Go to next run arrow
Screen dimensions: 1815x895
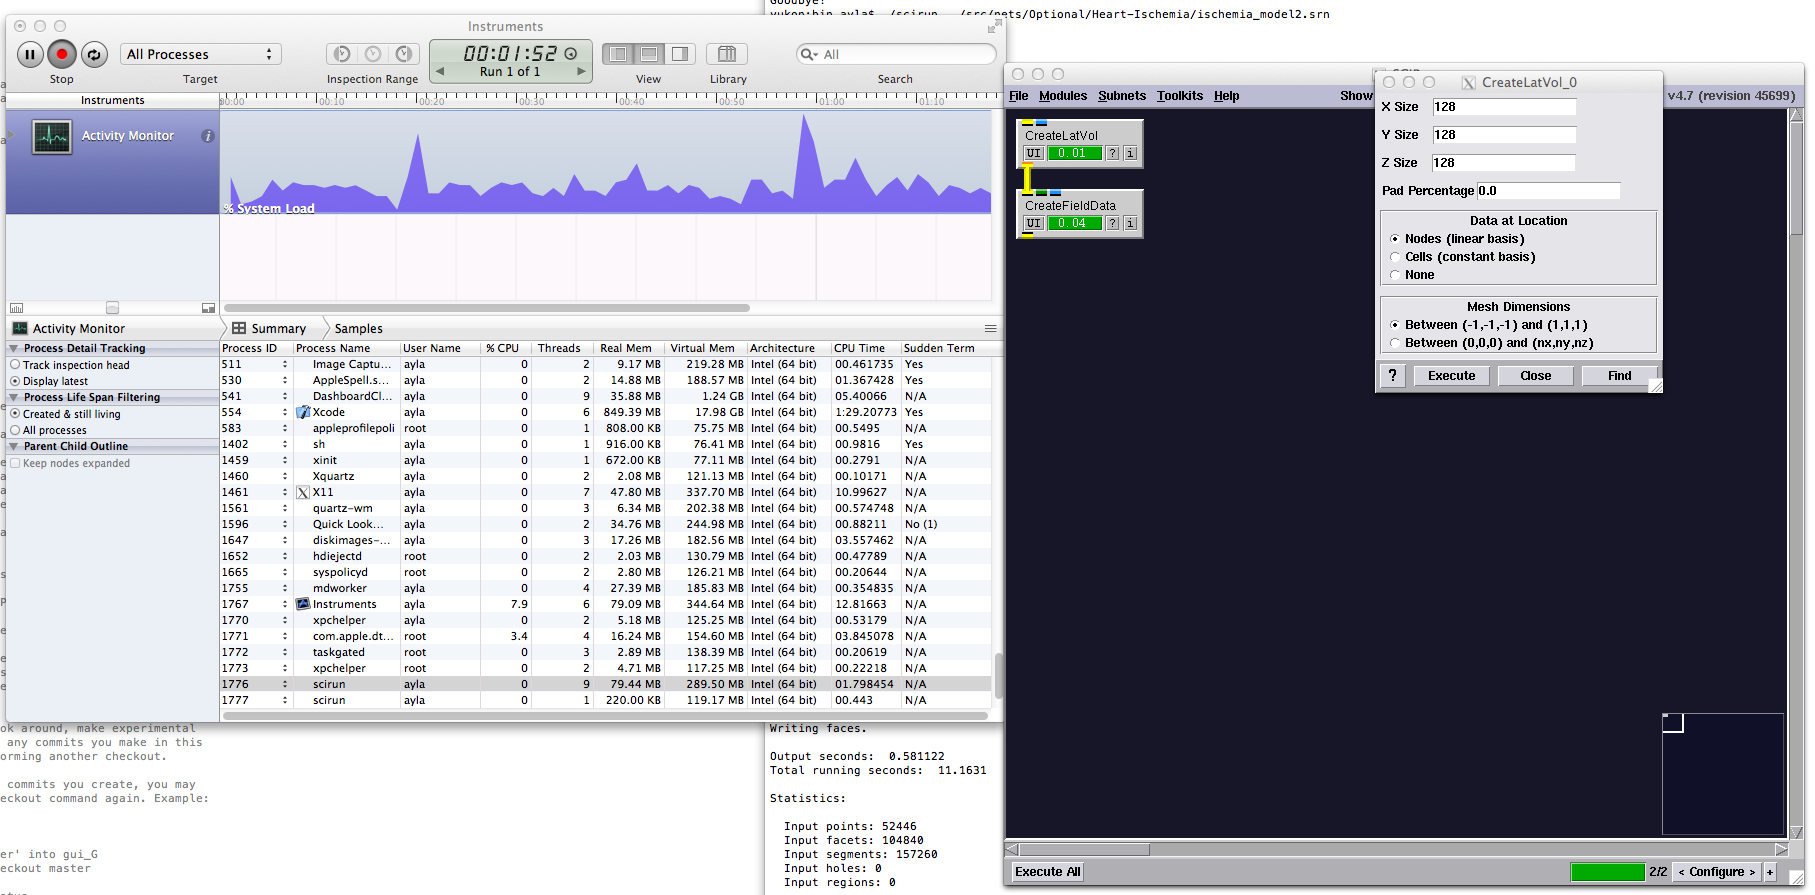coord(581,72)
